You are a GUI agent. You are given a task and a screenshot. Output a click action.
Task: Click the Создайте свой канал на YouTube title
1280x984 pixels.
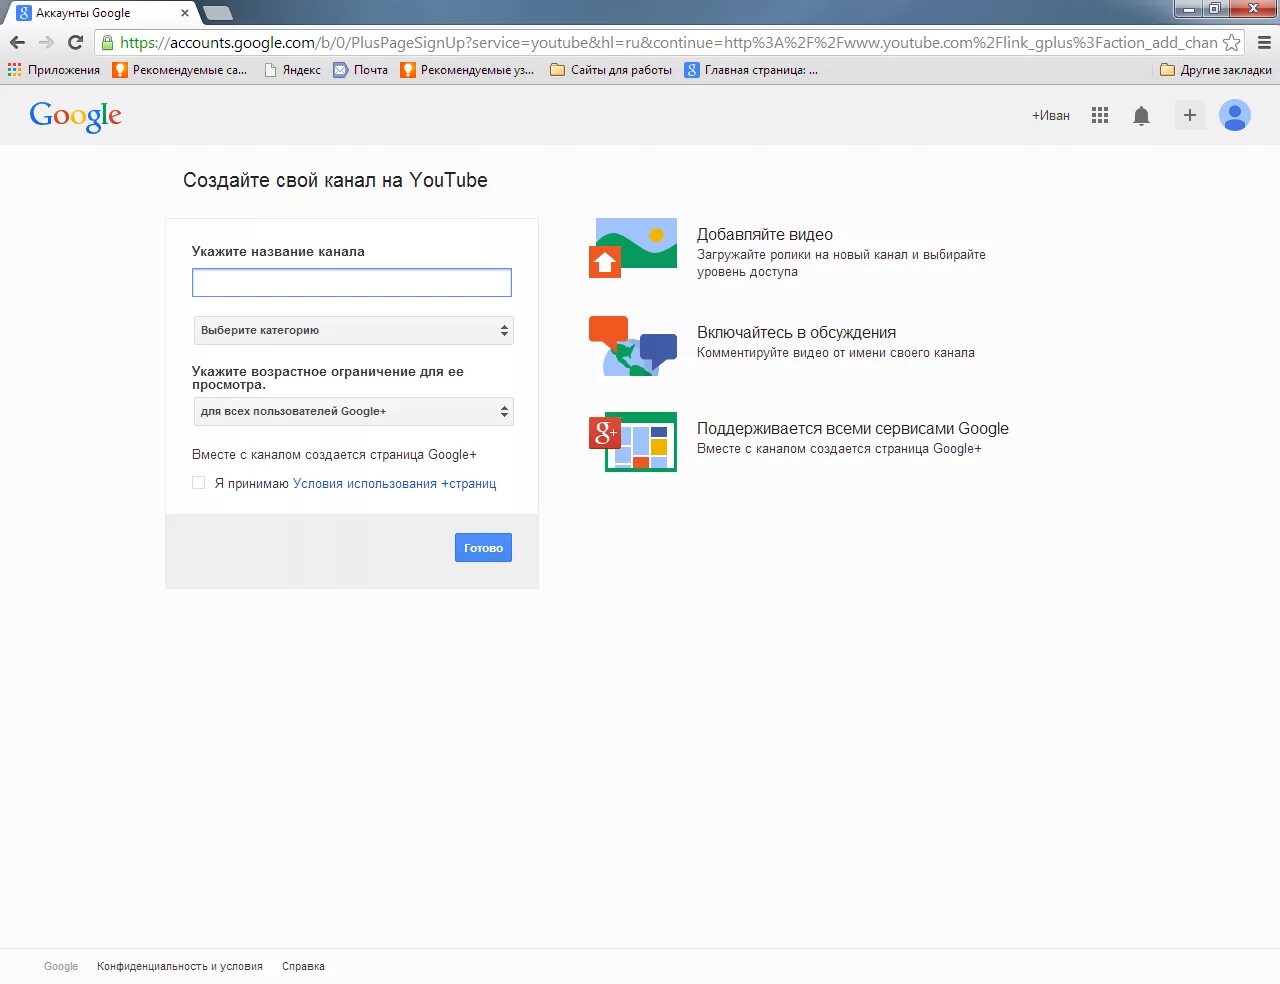tap(335, 180)
